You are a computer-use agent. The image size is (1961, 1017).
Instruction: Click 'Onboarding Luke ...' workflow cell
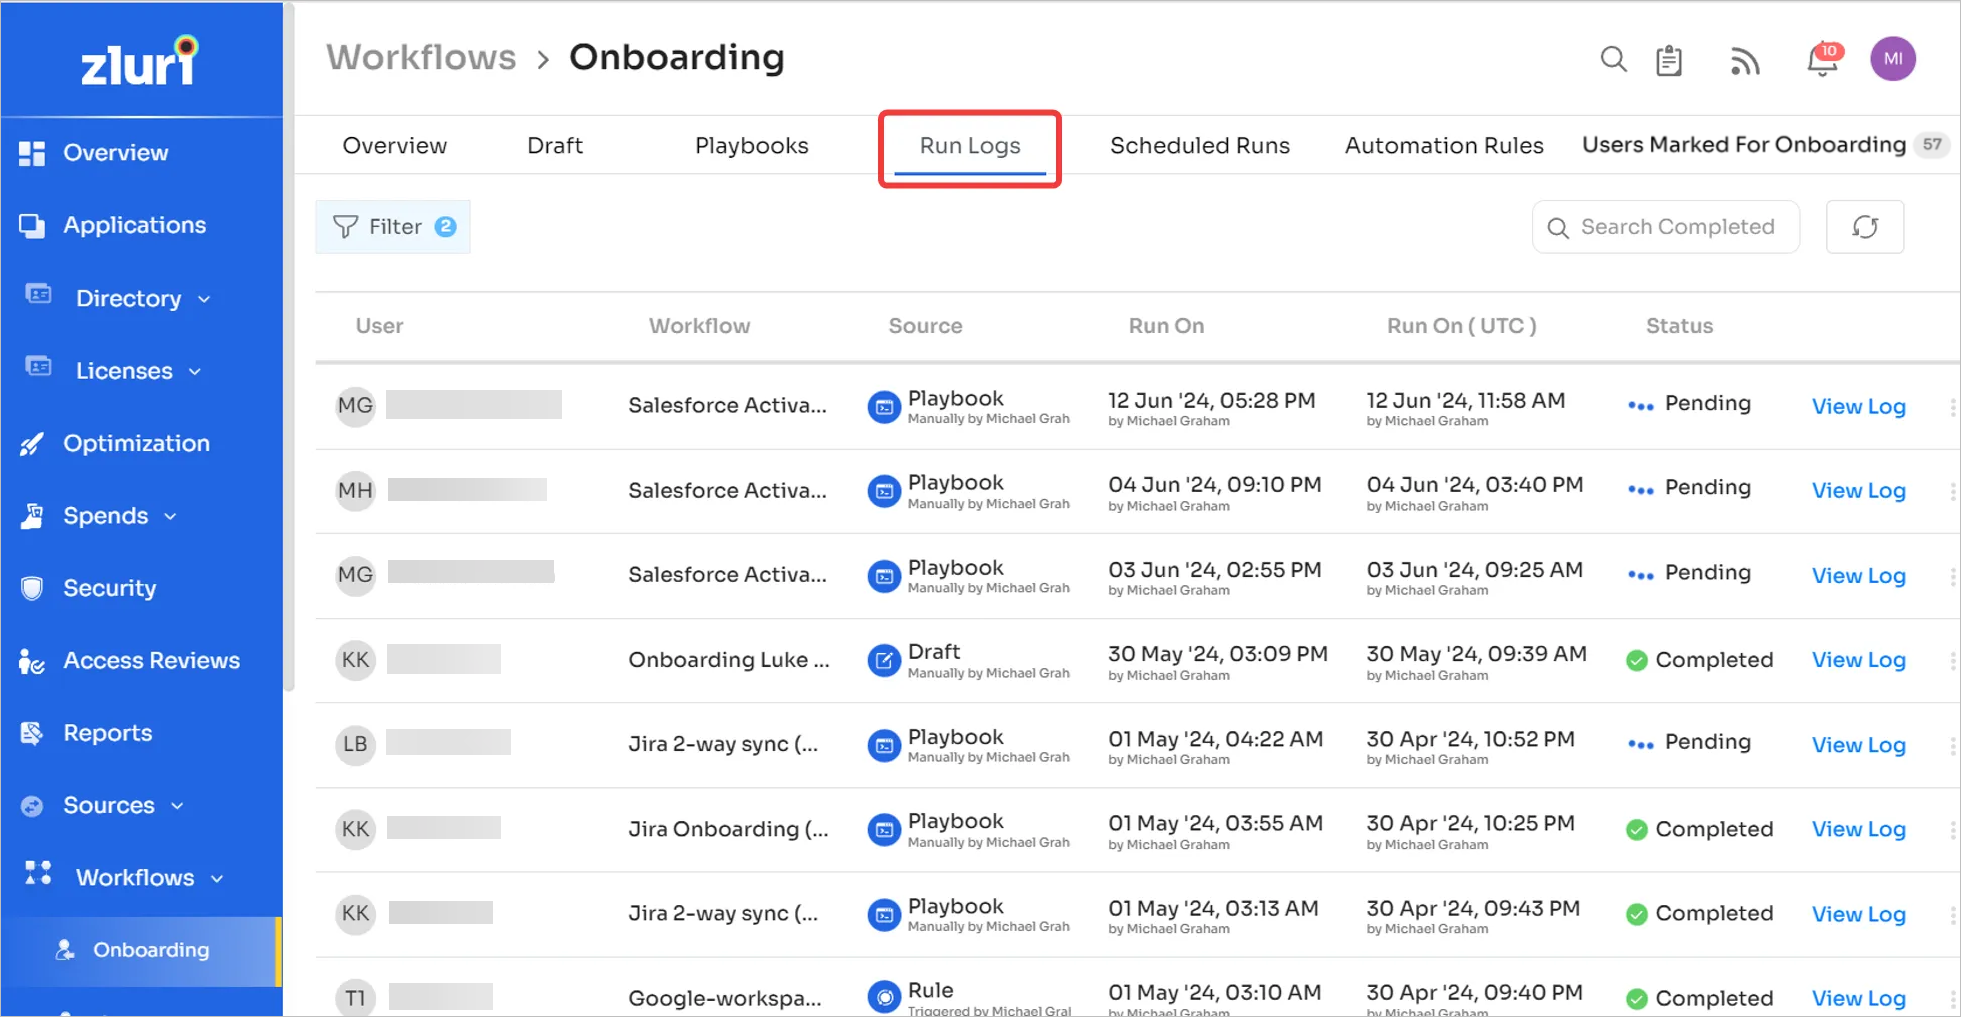click(x=728, y=660)
